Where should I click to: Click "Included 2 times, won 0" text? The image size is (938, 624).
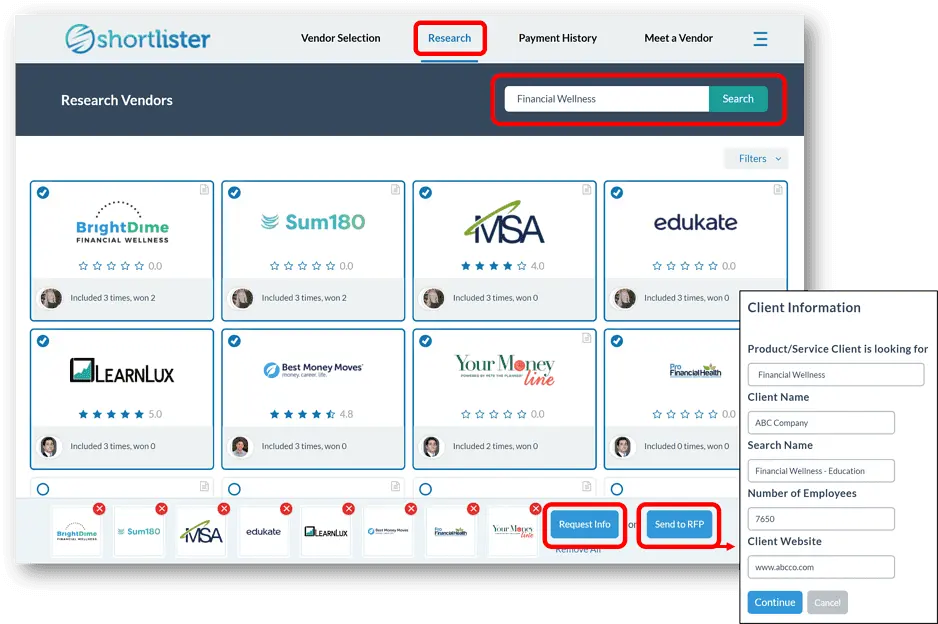495,446
